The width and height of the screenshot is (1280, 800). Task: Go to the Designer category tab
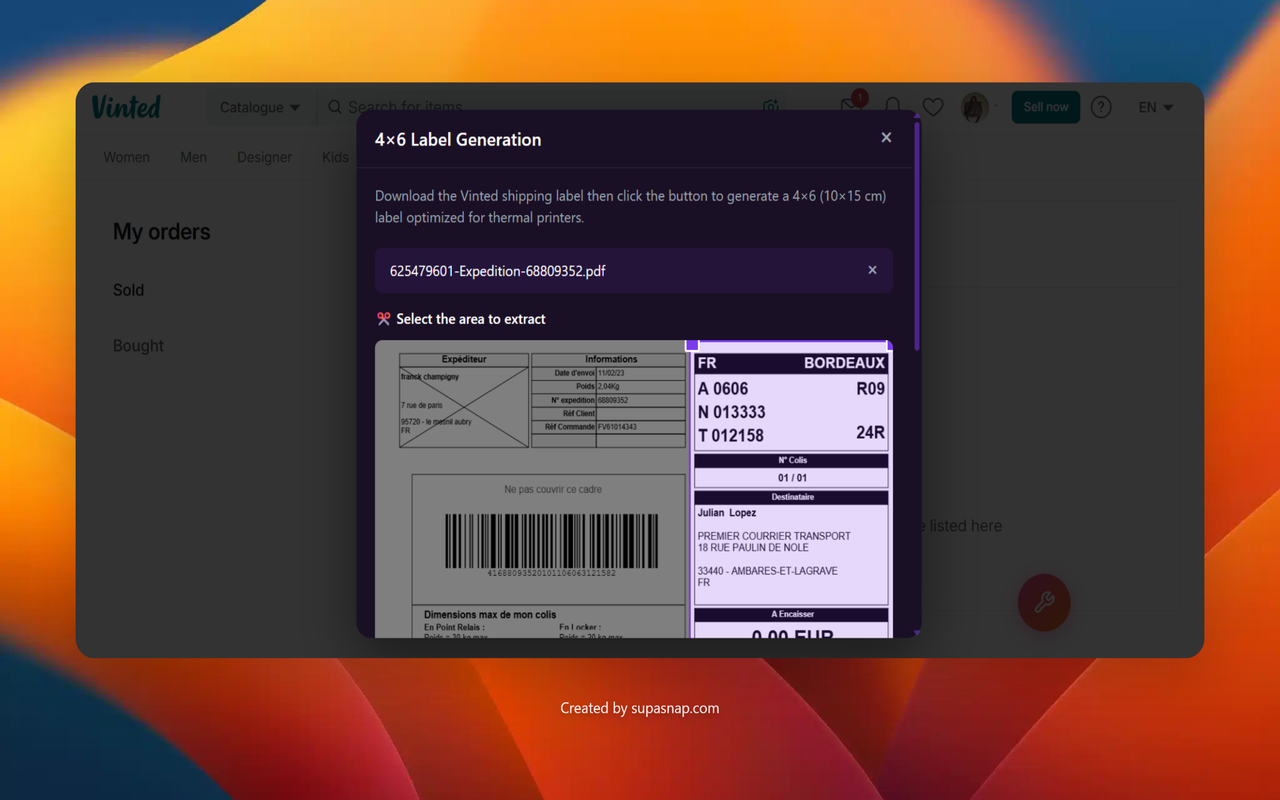[265, 157]
